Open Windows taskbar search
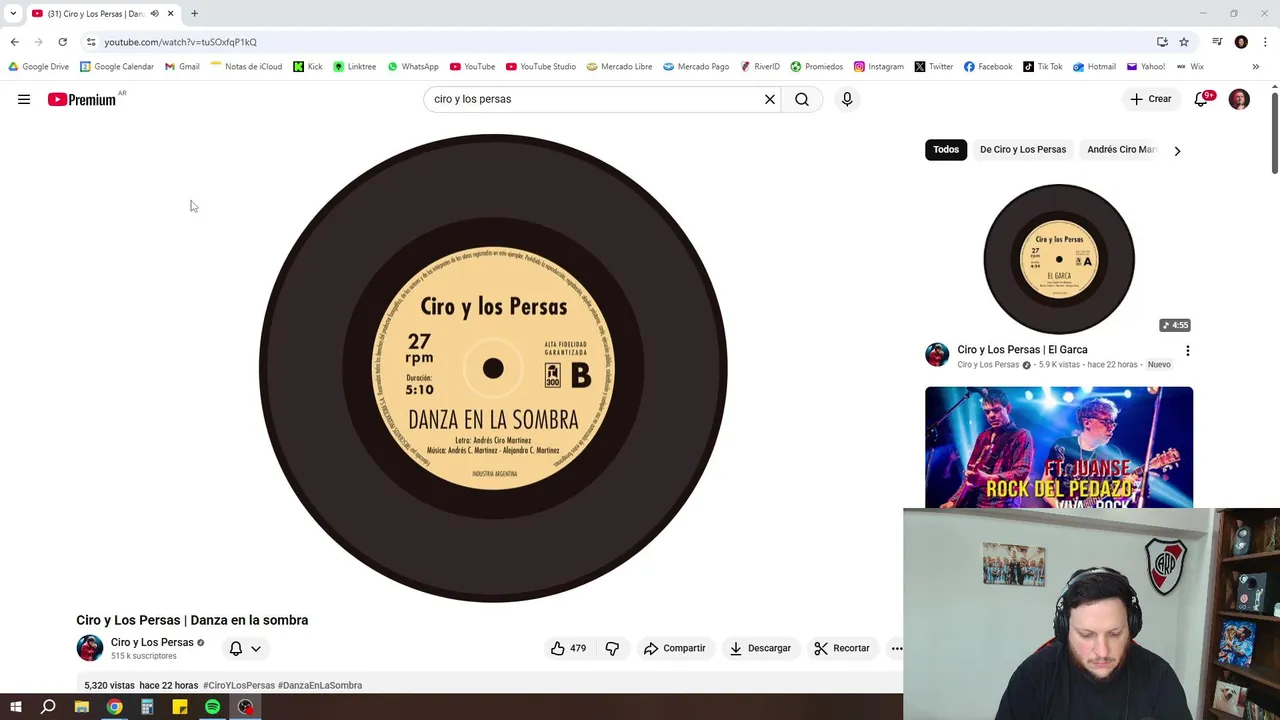The height and width of the screenshot is (720, 1280). coord(48,707)
